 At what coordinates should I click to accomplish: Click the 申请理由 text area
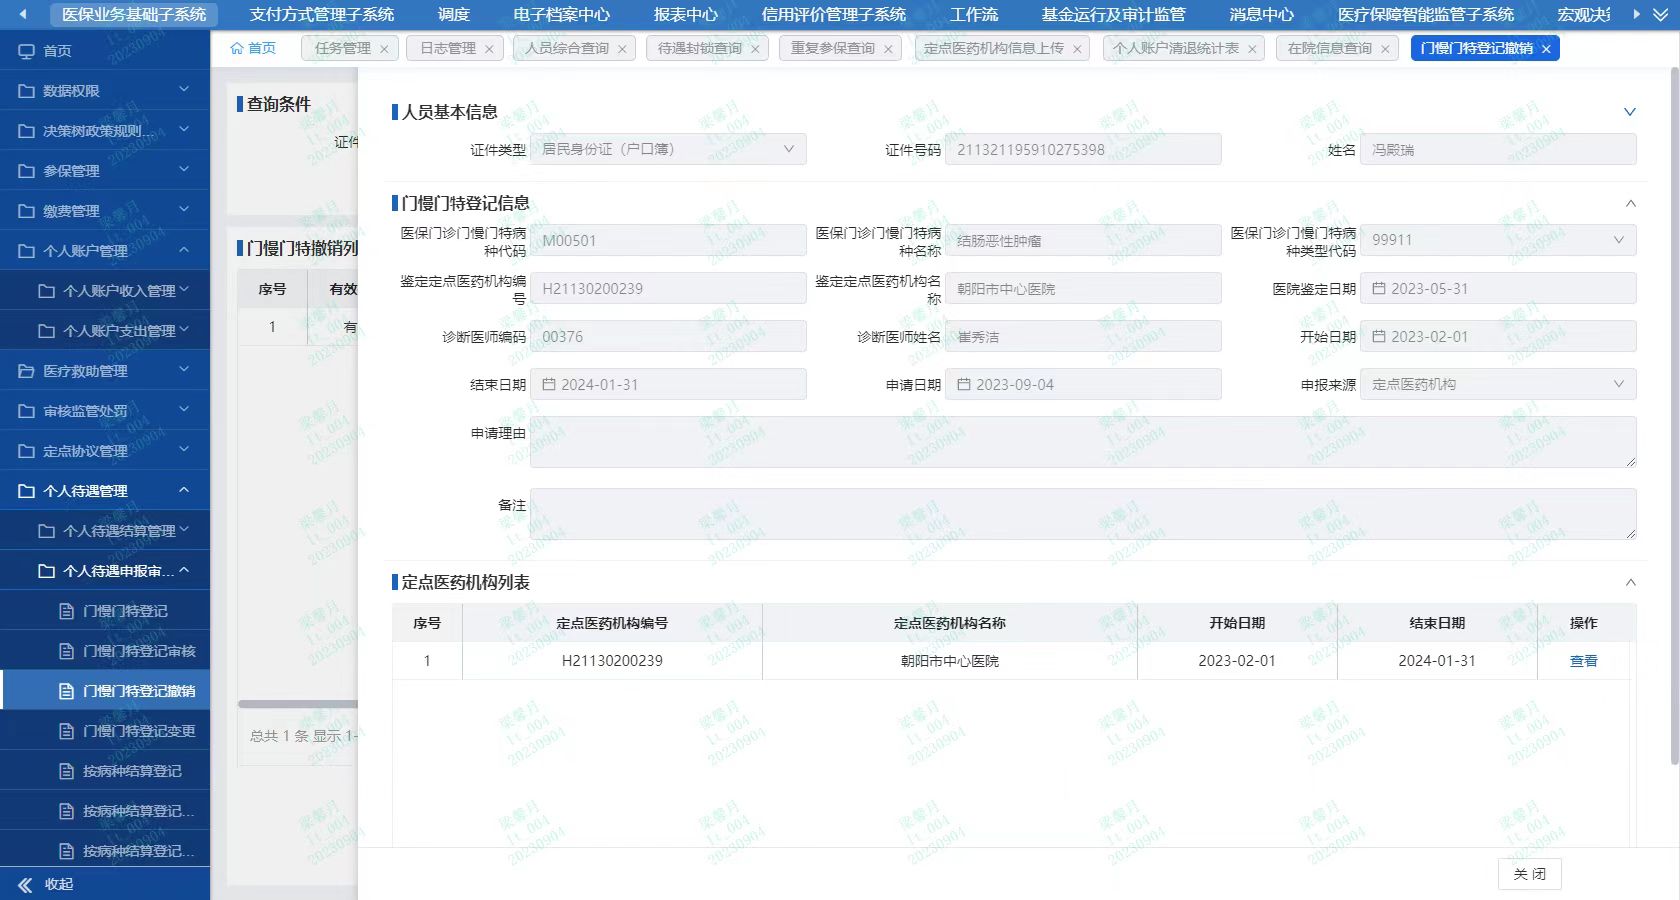(1083, 442)
